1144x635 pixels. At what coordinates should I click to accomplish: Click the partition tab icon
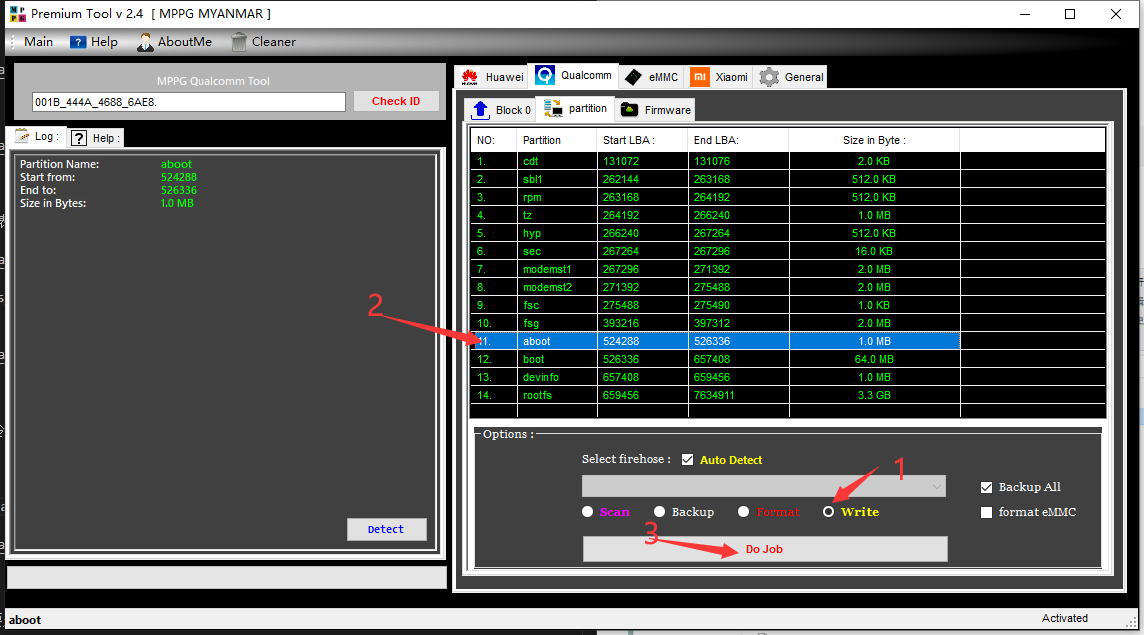click(553, 108)
